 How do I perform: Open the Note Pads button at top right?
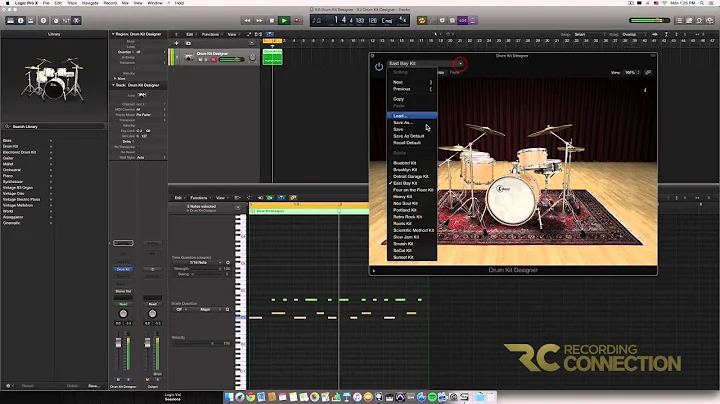click(x=689, y=21)
